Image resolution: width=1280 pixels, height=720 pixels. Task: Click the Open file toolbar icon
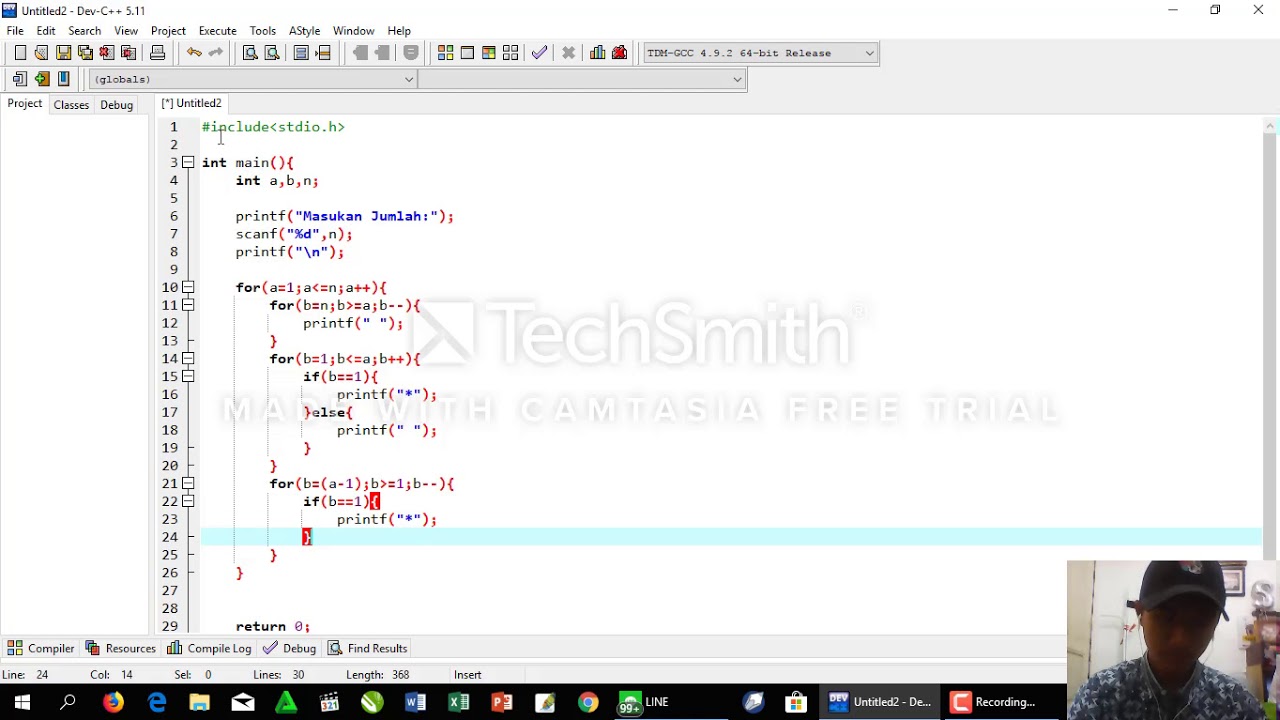pos(41,53)
